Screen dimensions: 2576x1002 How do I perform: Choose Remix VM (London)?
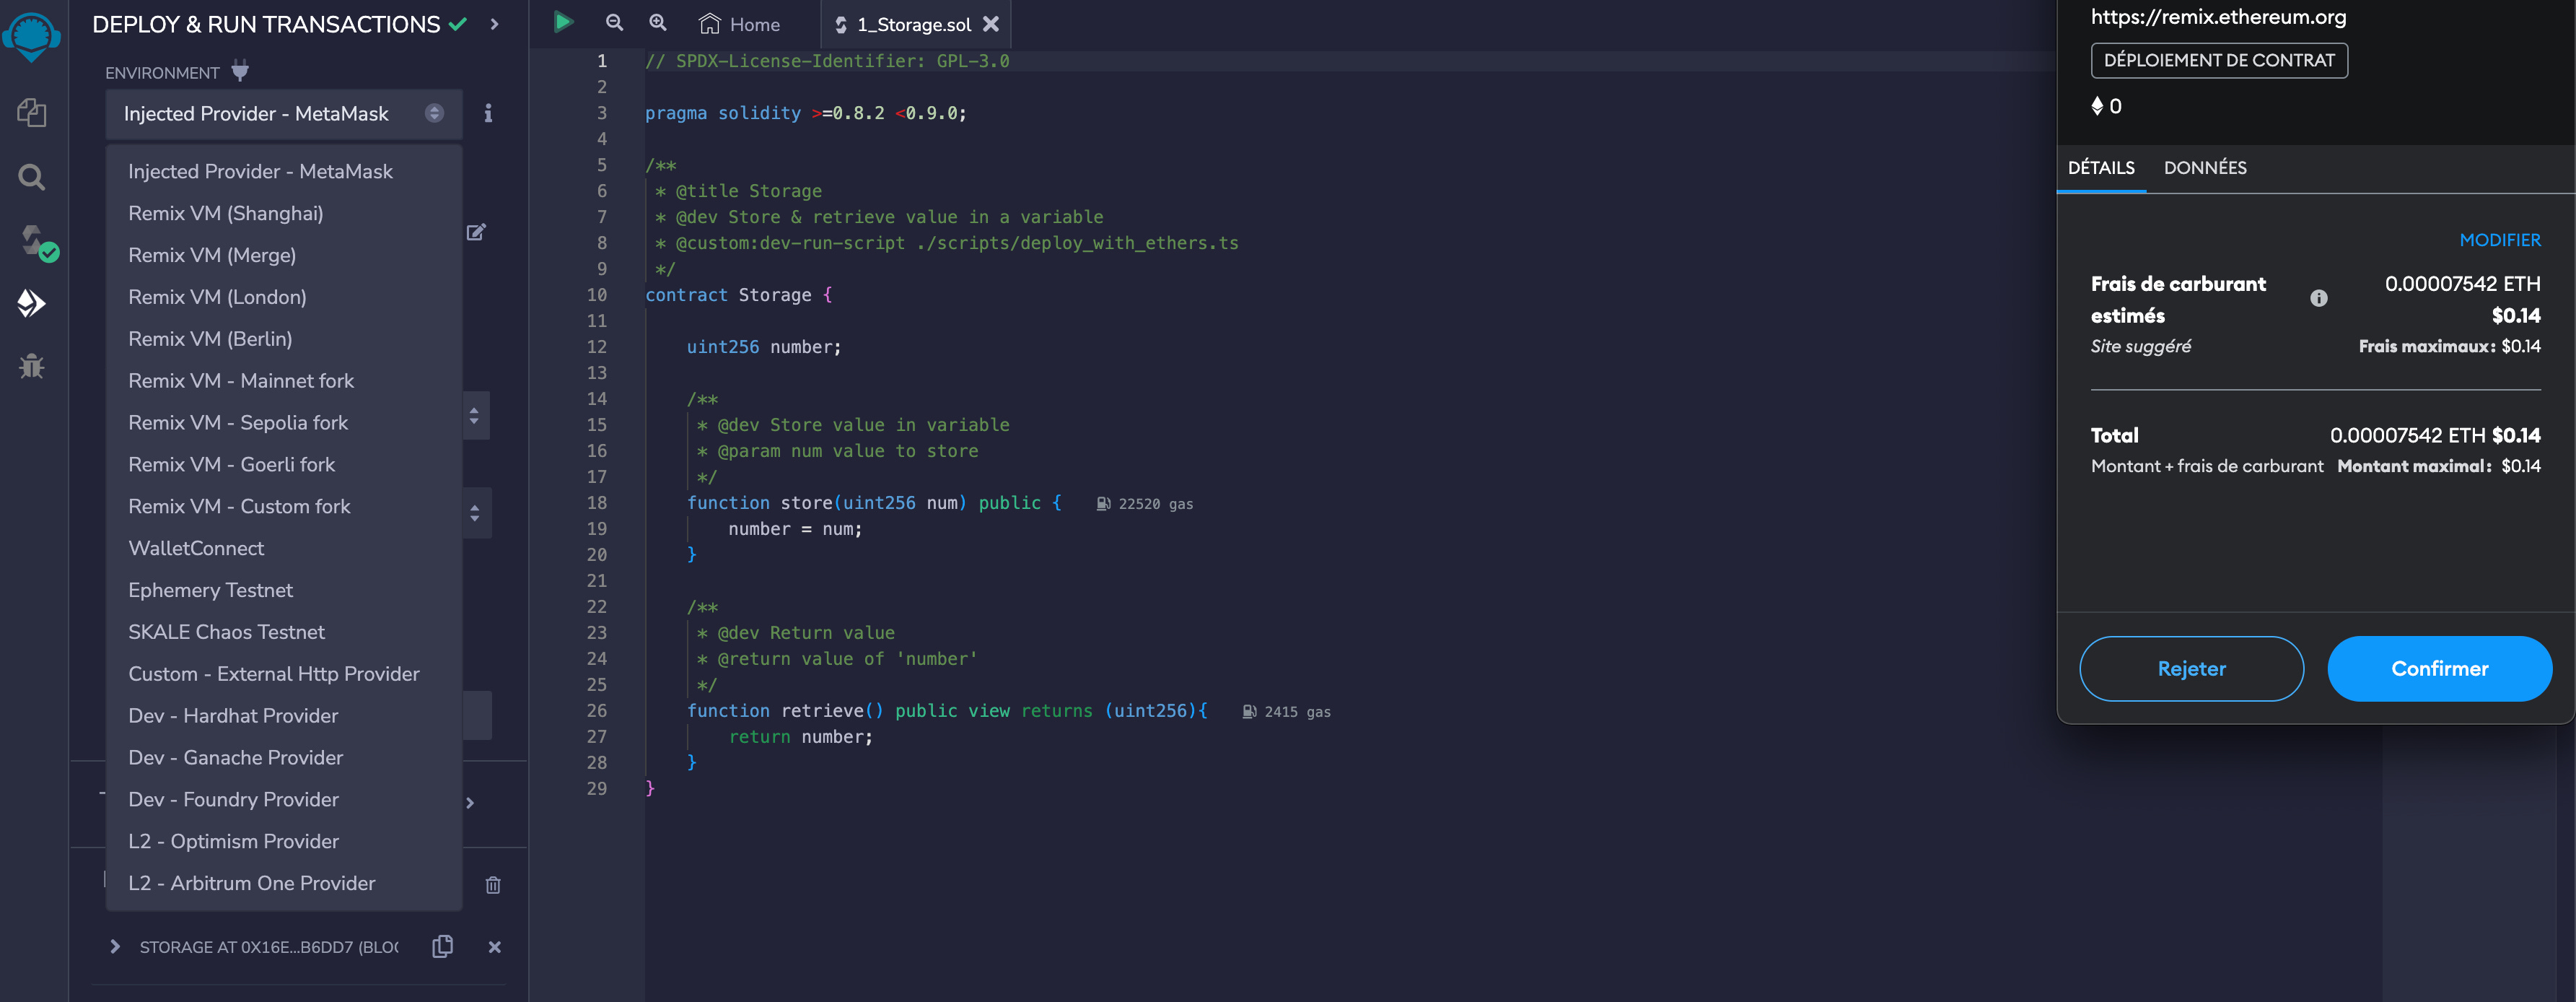pyautogui.click(x=284, y=297)
